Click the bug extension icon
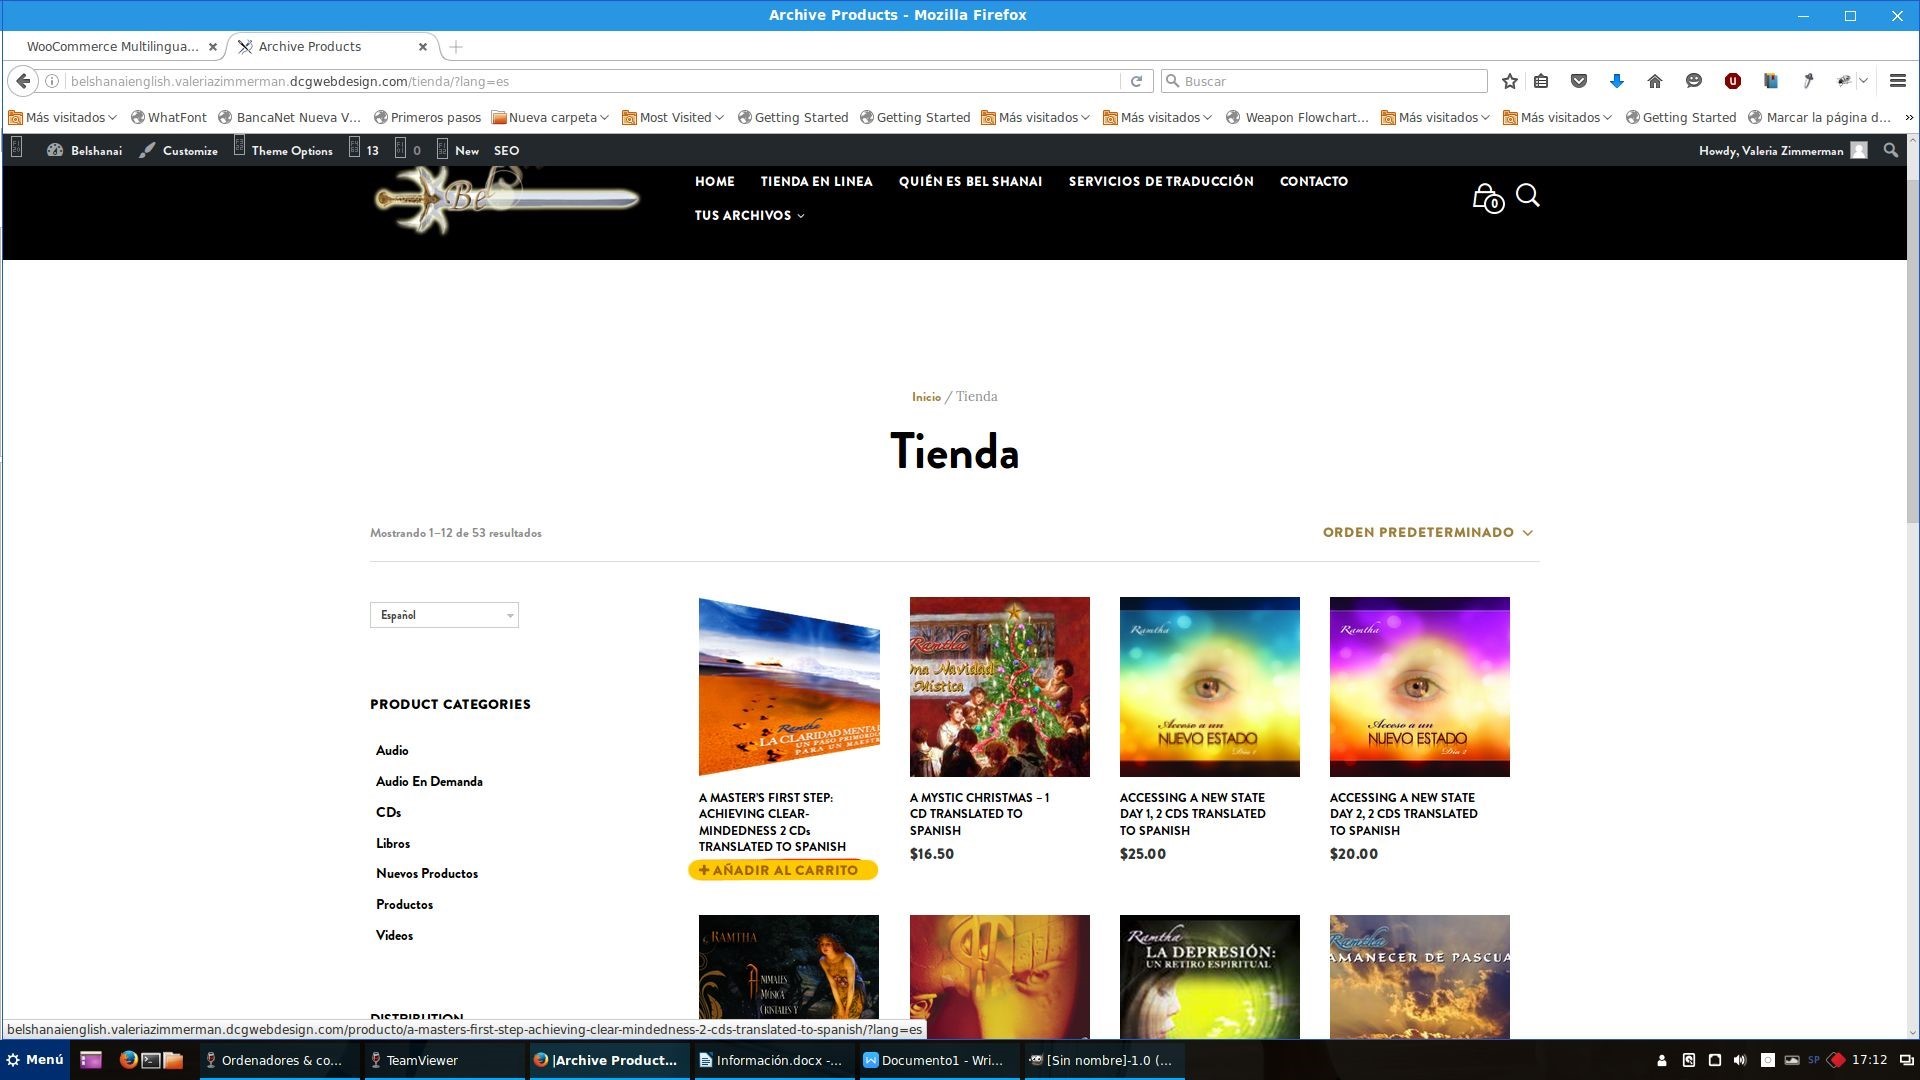1920x1080 pixels. pyautogui.click(x=1844, y=81)
